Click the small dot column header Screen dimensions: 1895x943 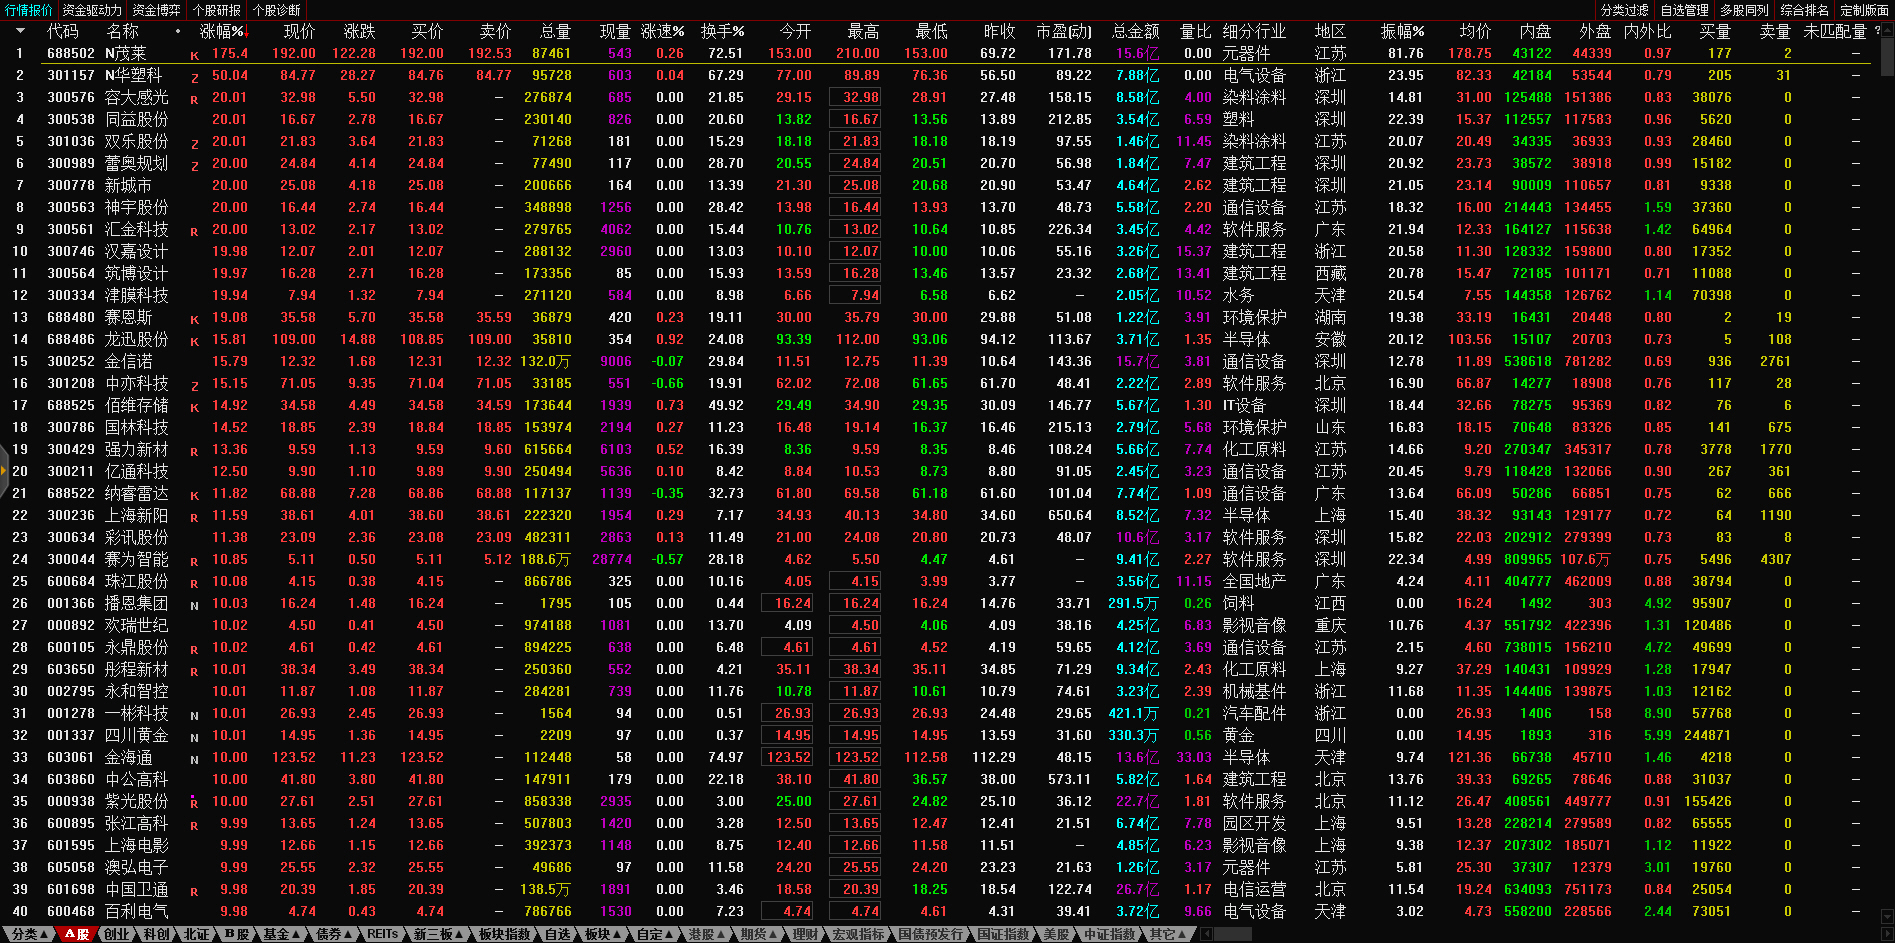[x=178, y=31]
